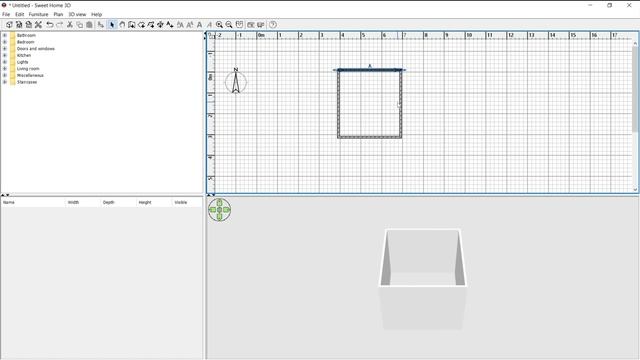The width and height of the screenshot is (640, 360).
Task: Expand the Bedroom category plus sign
Action: [x=5, y=42]
